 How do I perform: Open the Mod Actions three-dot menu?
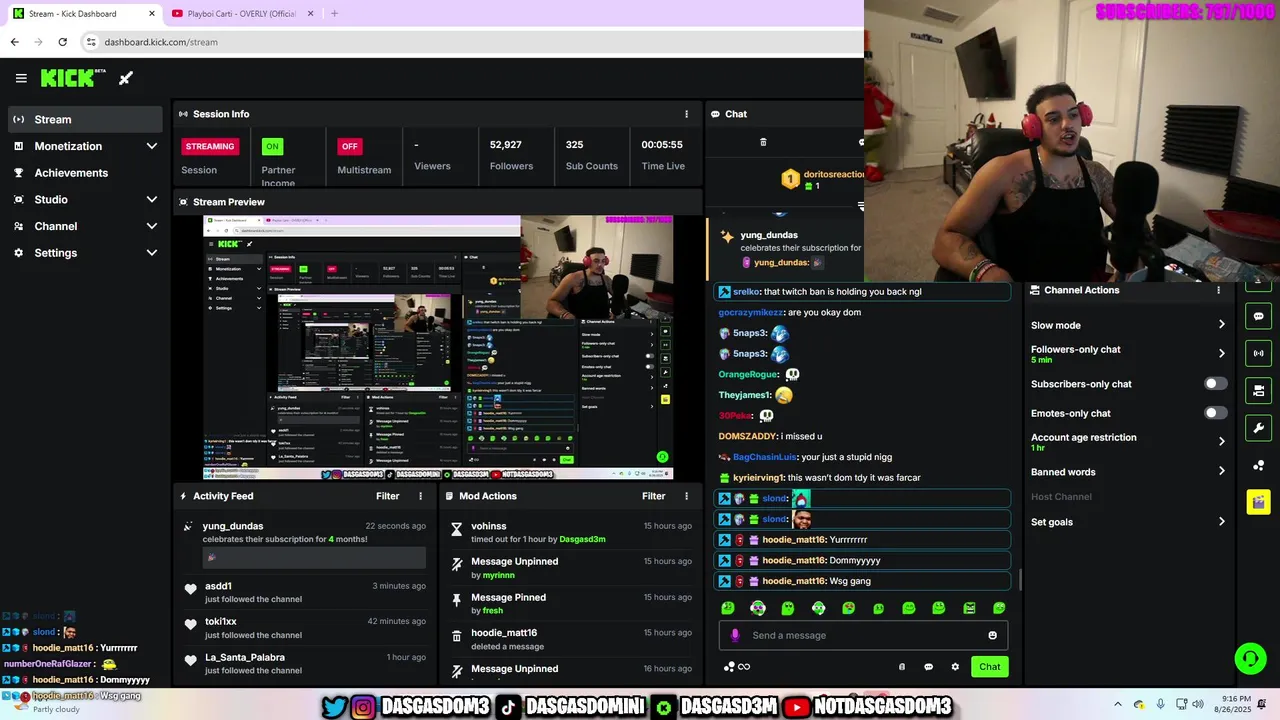point(686,496)
